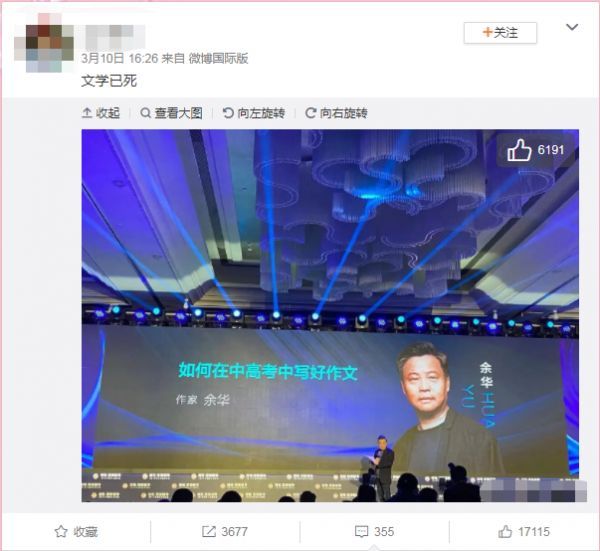Open the post options chevron menu
Viewport: 600px width, 551px height.
coord(572,27)
